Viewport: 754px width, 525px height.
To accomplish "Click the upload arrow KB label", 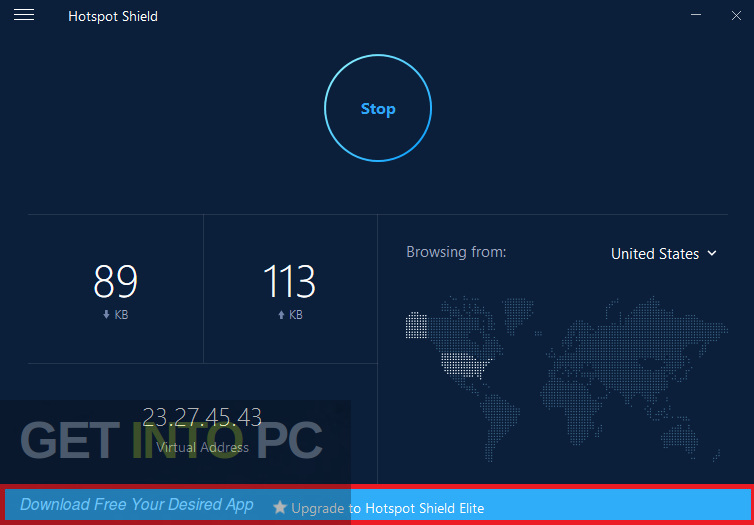I will (x=290, y=315).
